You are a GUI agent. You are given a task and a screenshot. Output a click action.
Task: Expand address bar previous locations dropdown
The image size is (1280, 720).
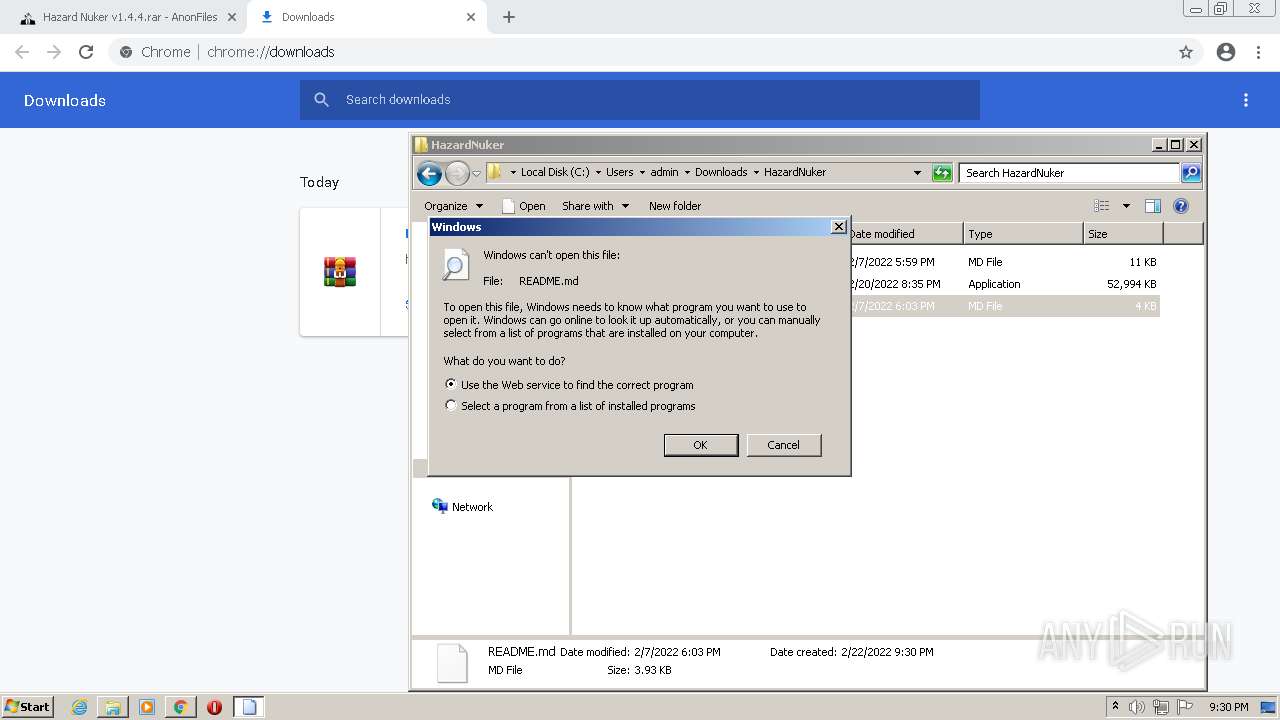(917, 172)
